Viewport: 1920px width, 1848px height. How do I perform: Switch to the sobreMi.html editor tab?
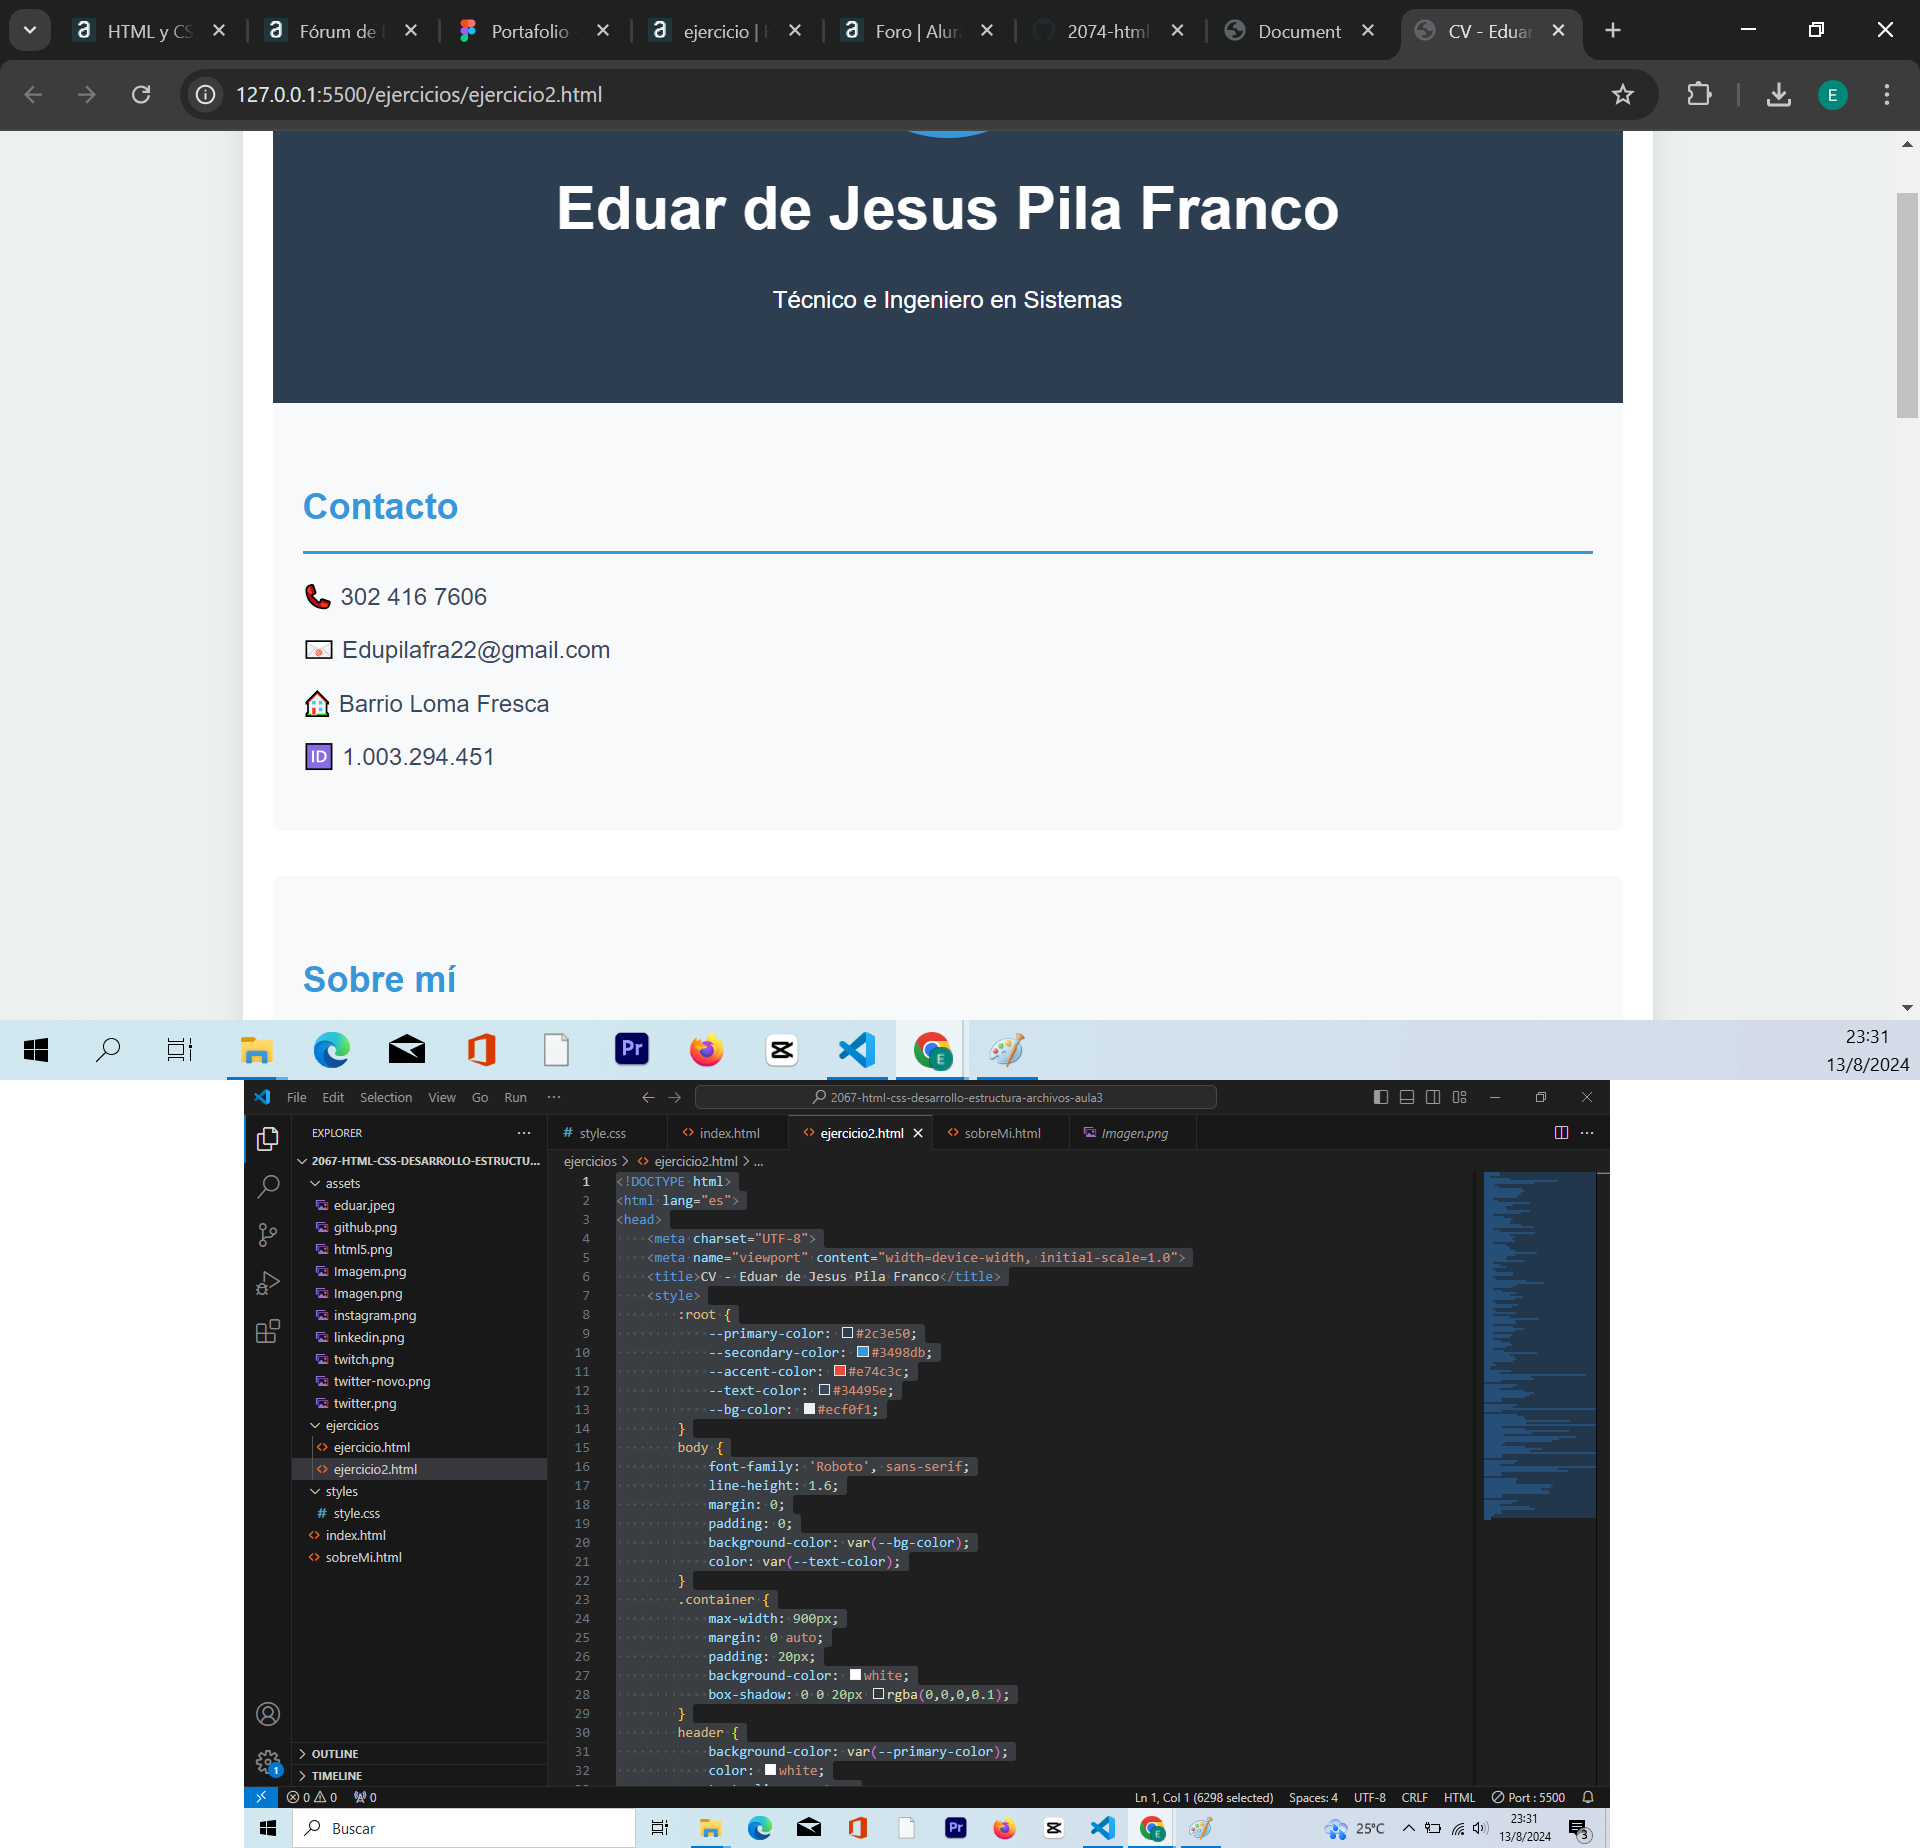[x=1002, y=1133]
